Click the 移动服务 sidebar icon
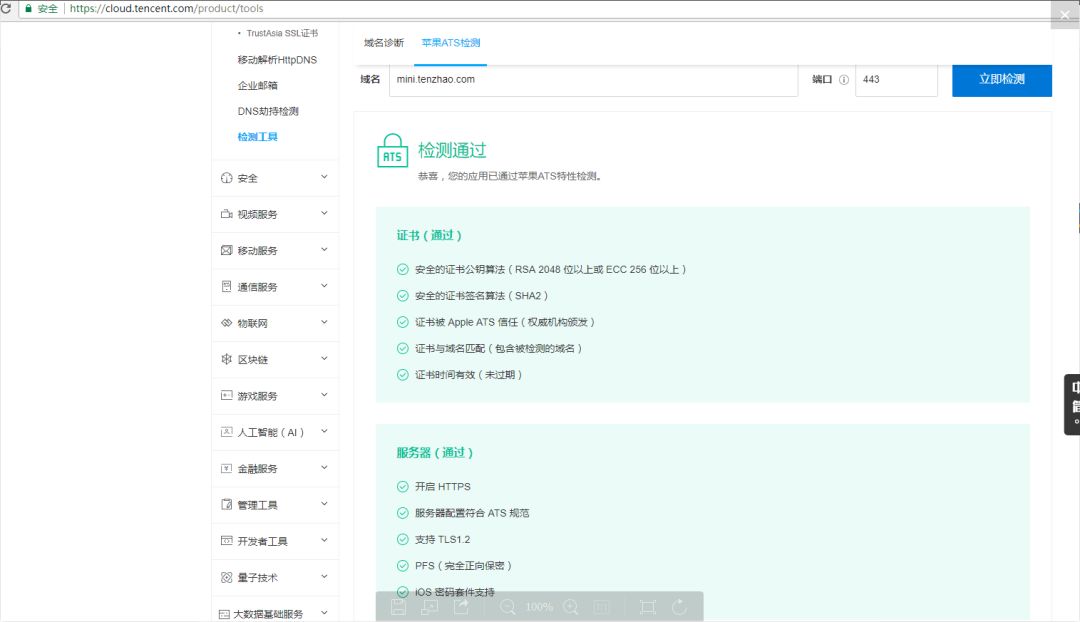The image size is (1080, 622). pos(226,250)
